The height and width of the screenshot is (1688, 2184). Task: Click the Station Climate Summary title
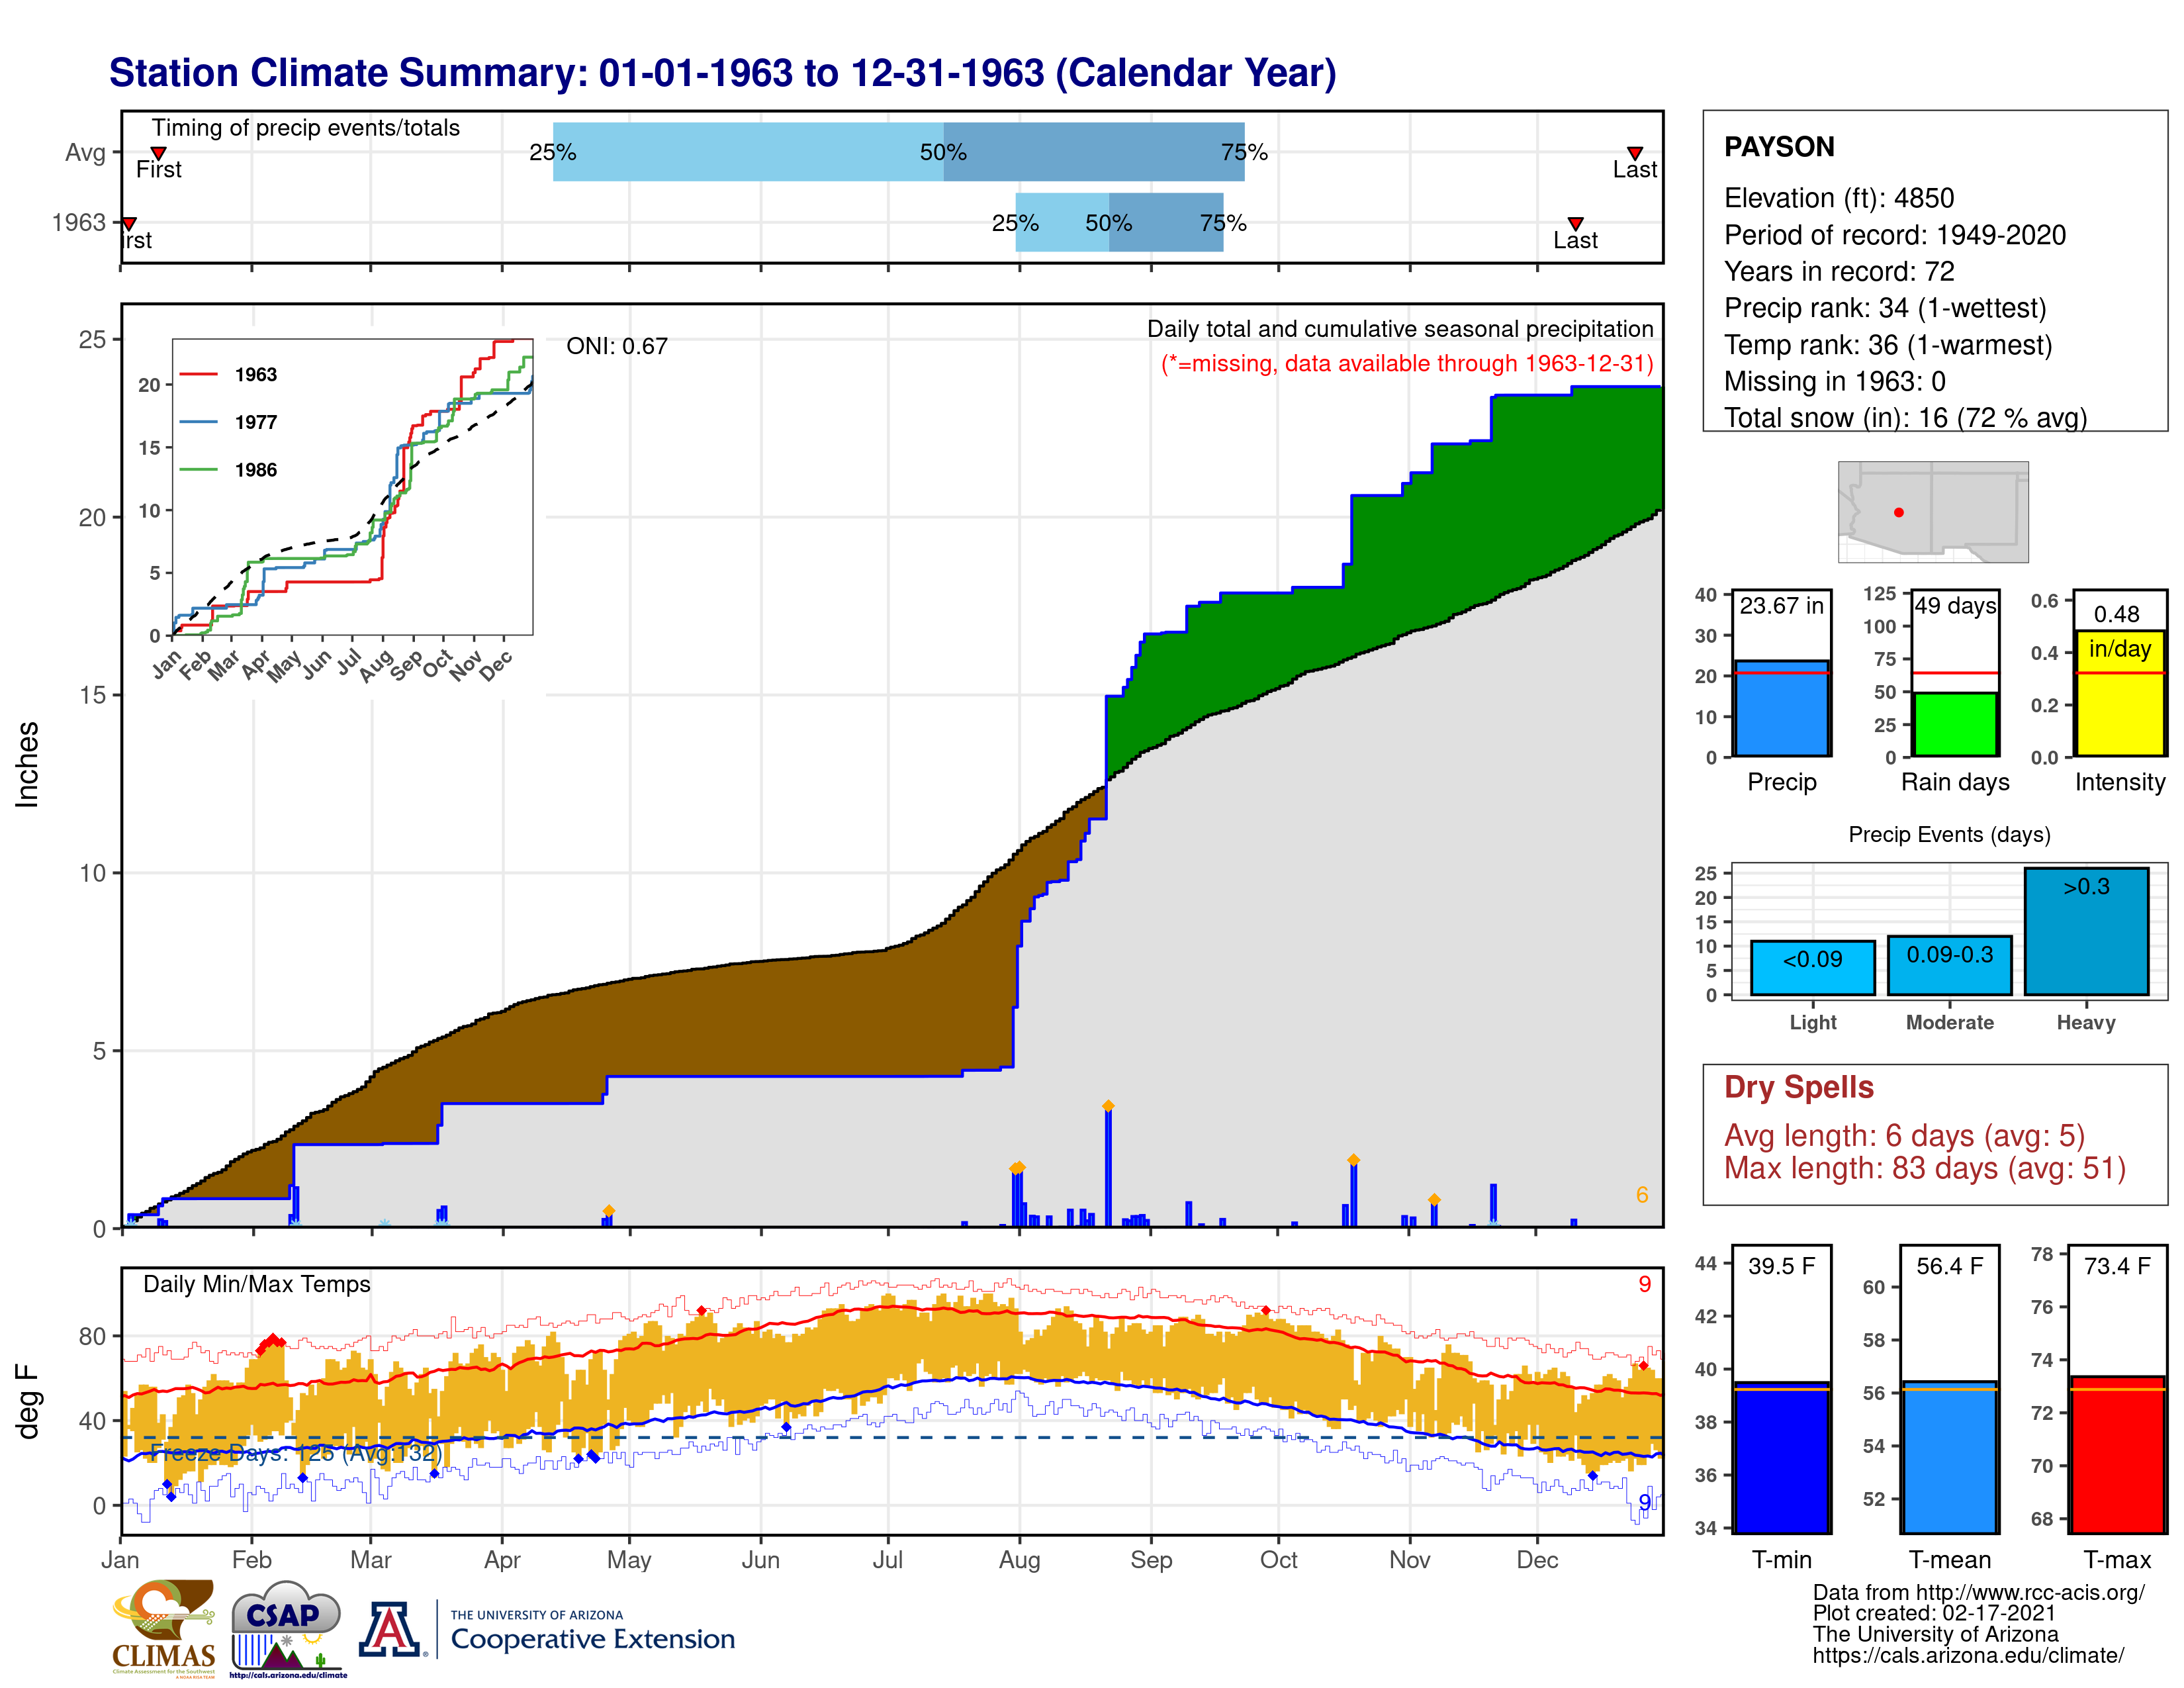[722, 72]
